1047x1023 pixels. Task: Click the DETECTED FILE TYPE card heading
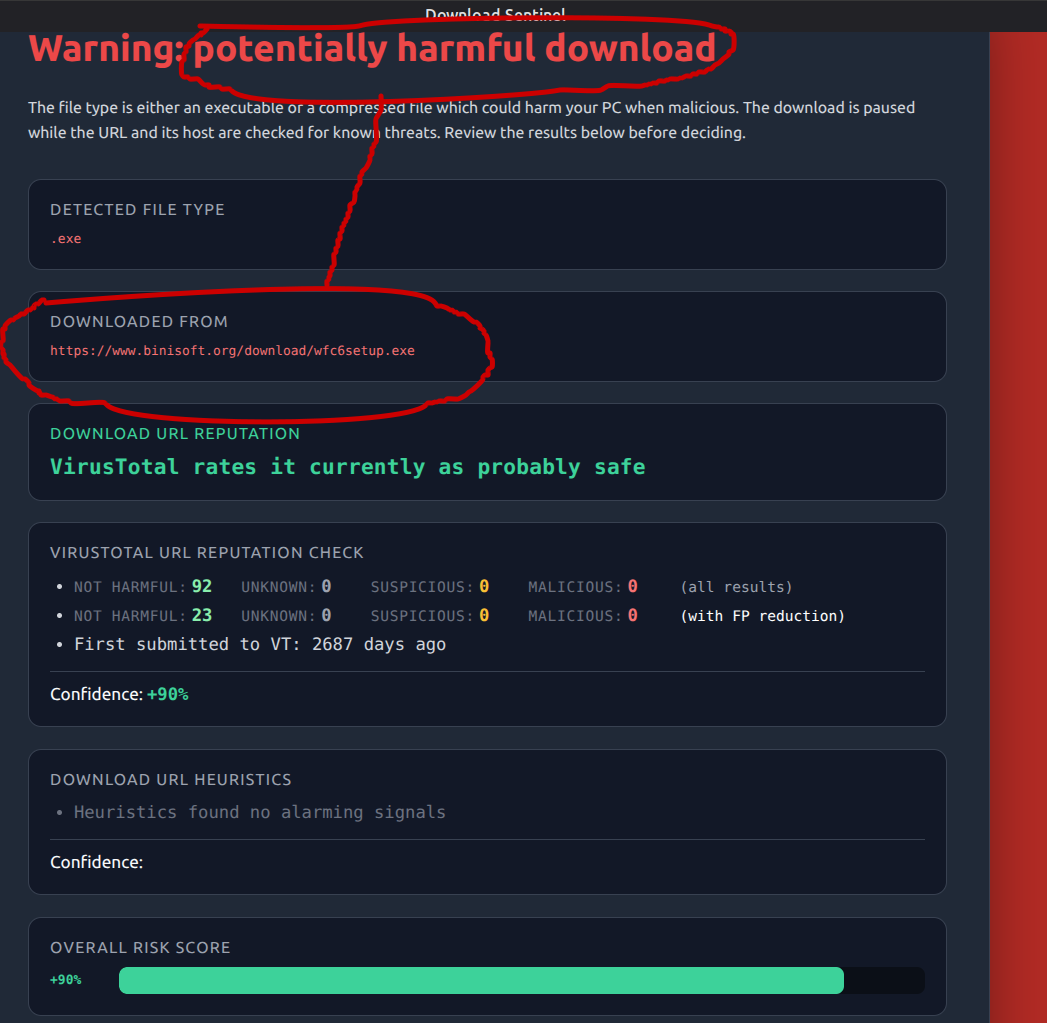coord(138,210)
